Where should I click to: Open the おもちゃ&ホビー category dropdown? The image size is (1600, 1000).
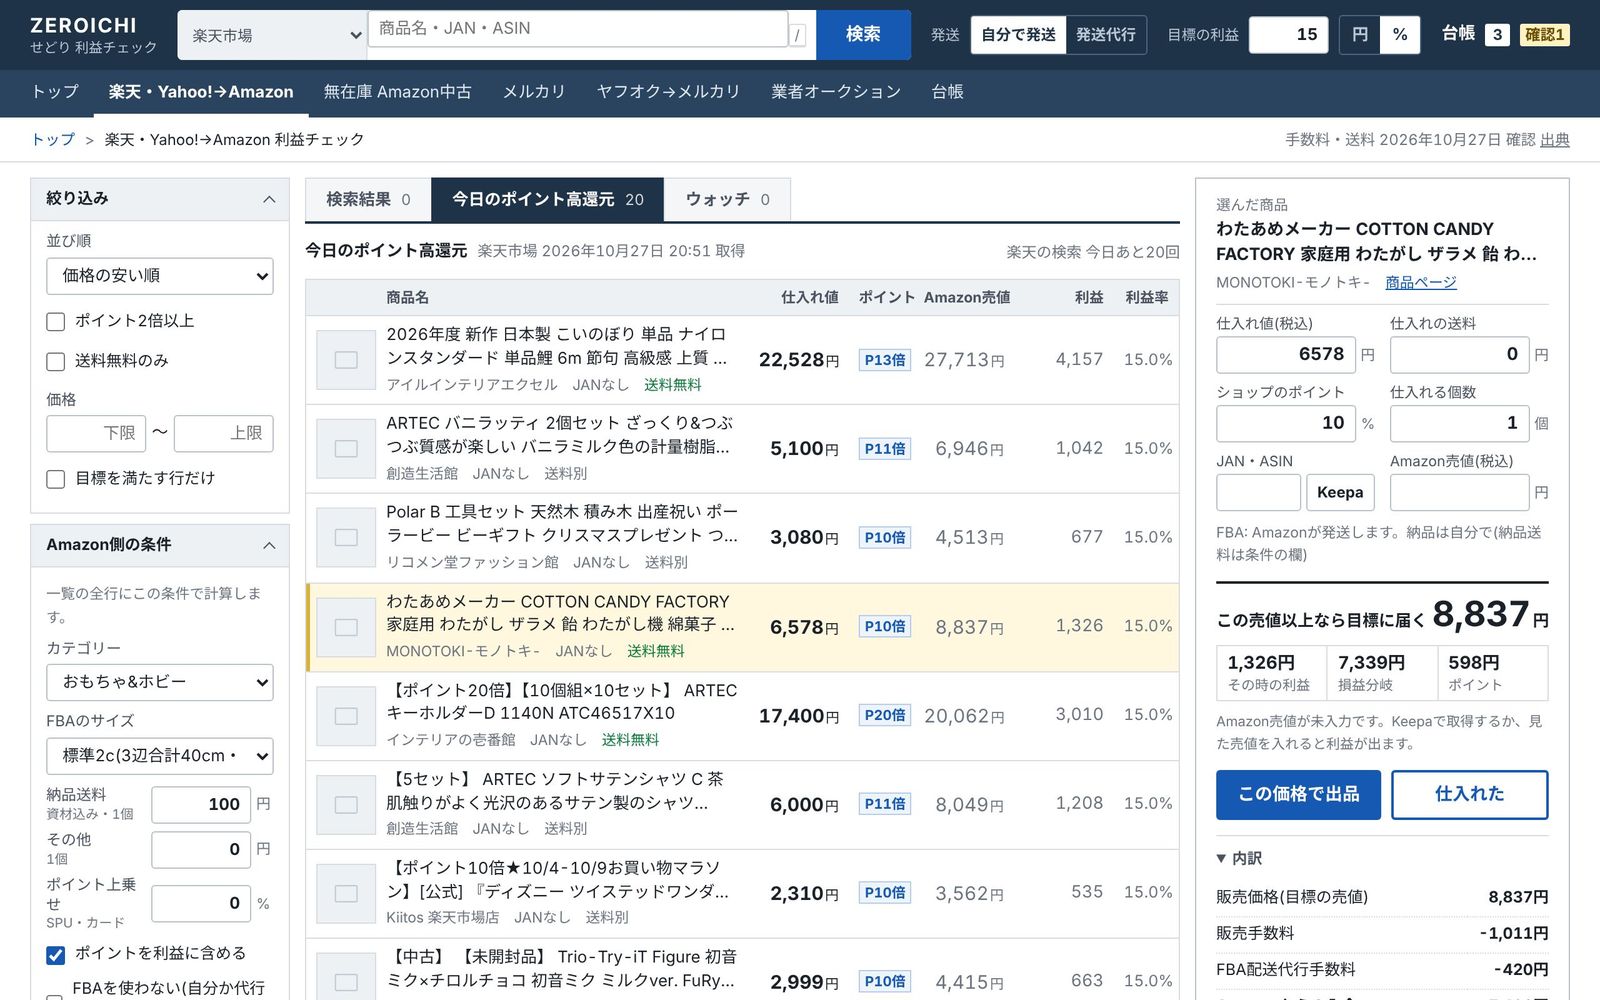point(160,682)
